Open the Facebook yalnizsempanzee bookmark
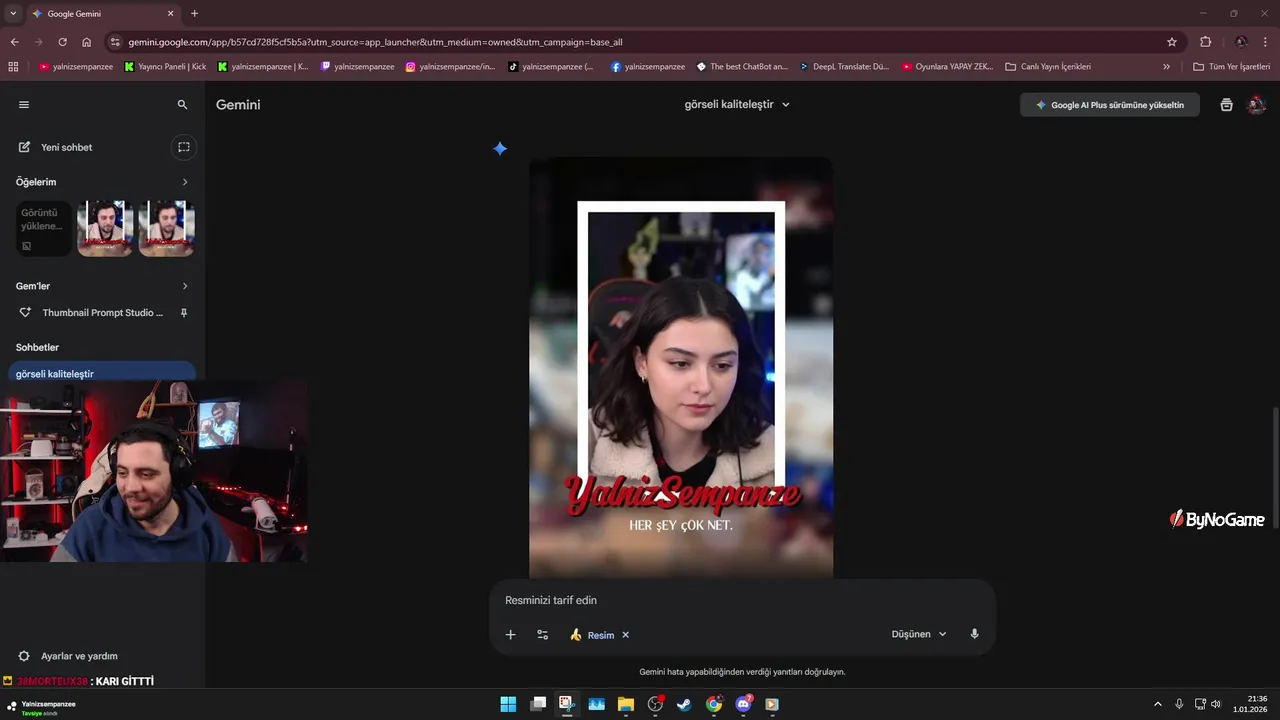The image size is (1280, 720). click(x=648, y=67)
